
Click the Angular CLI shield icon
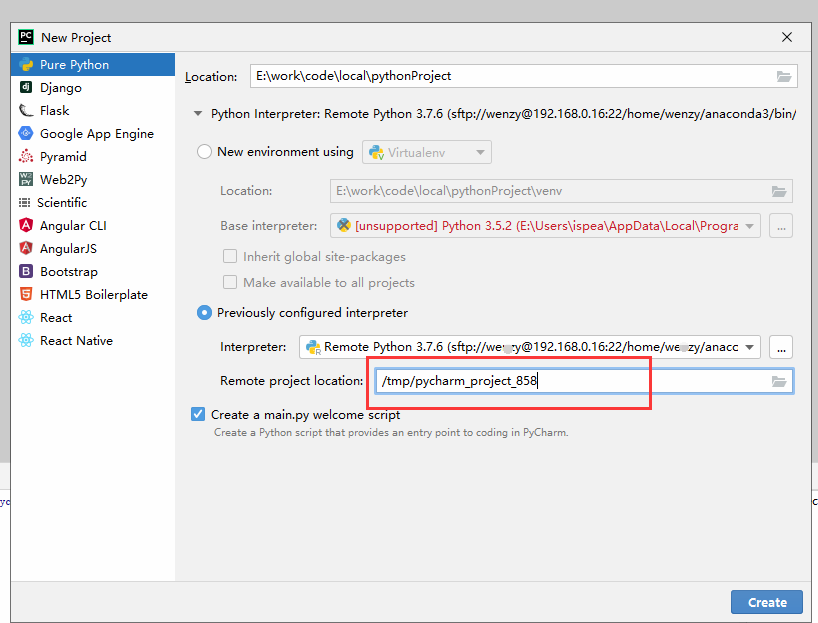26,225
